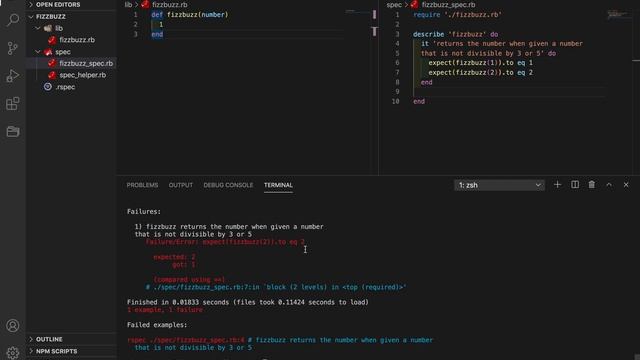The image size is (640, 360).
Task: Click 'expect(fizzbuzz(1)).to eq 1' line
Action: point(480,63)
